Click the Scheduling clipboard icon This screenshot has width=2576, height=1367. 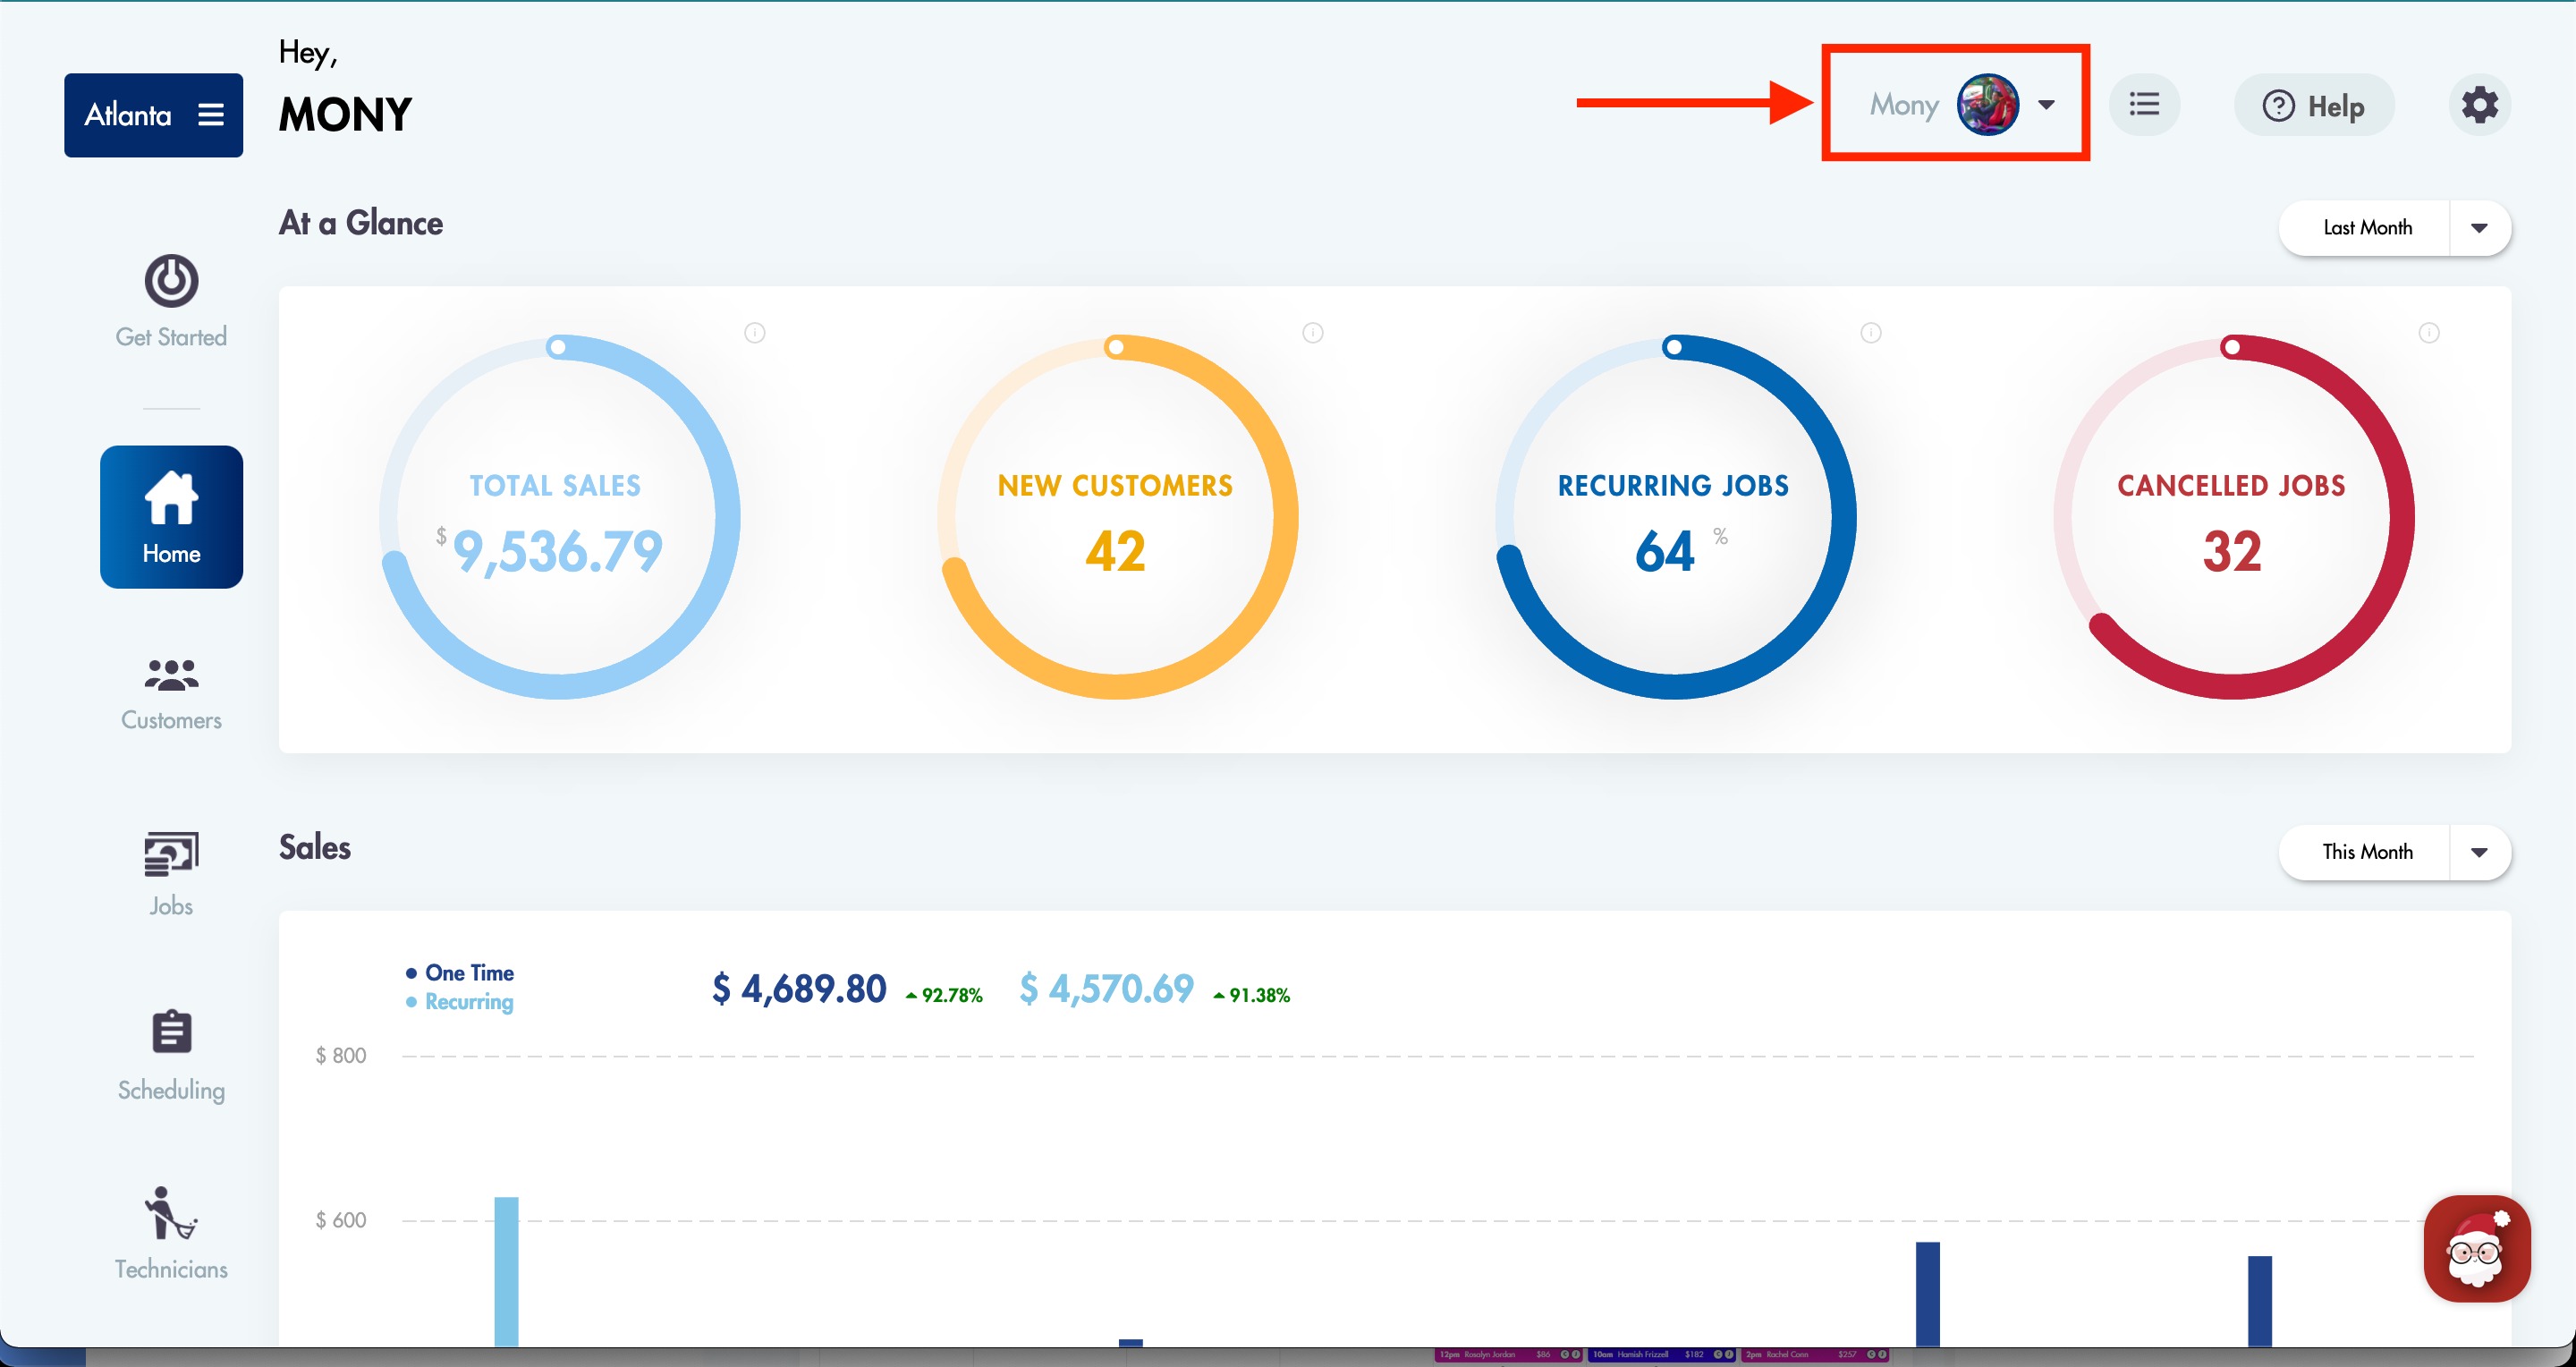[171, 1032]
